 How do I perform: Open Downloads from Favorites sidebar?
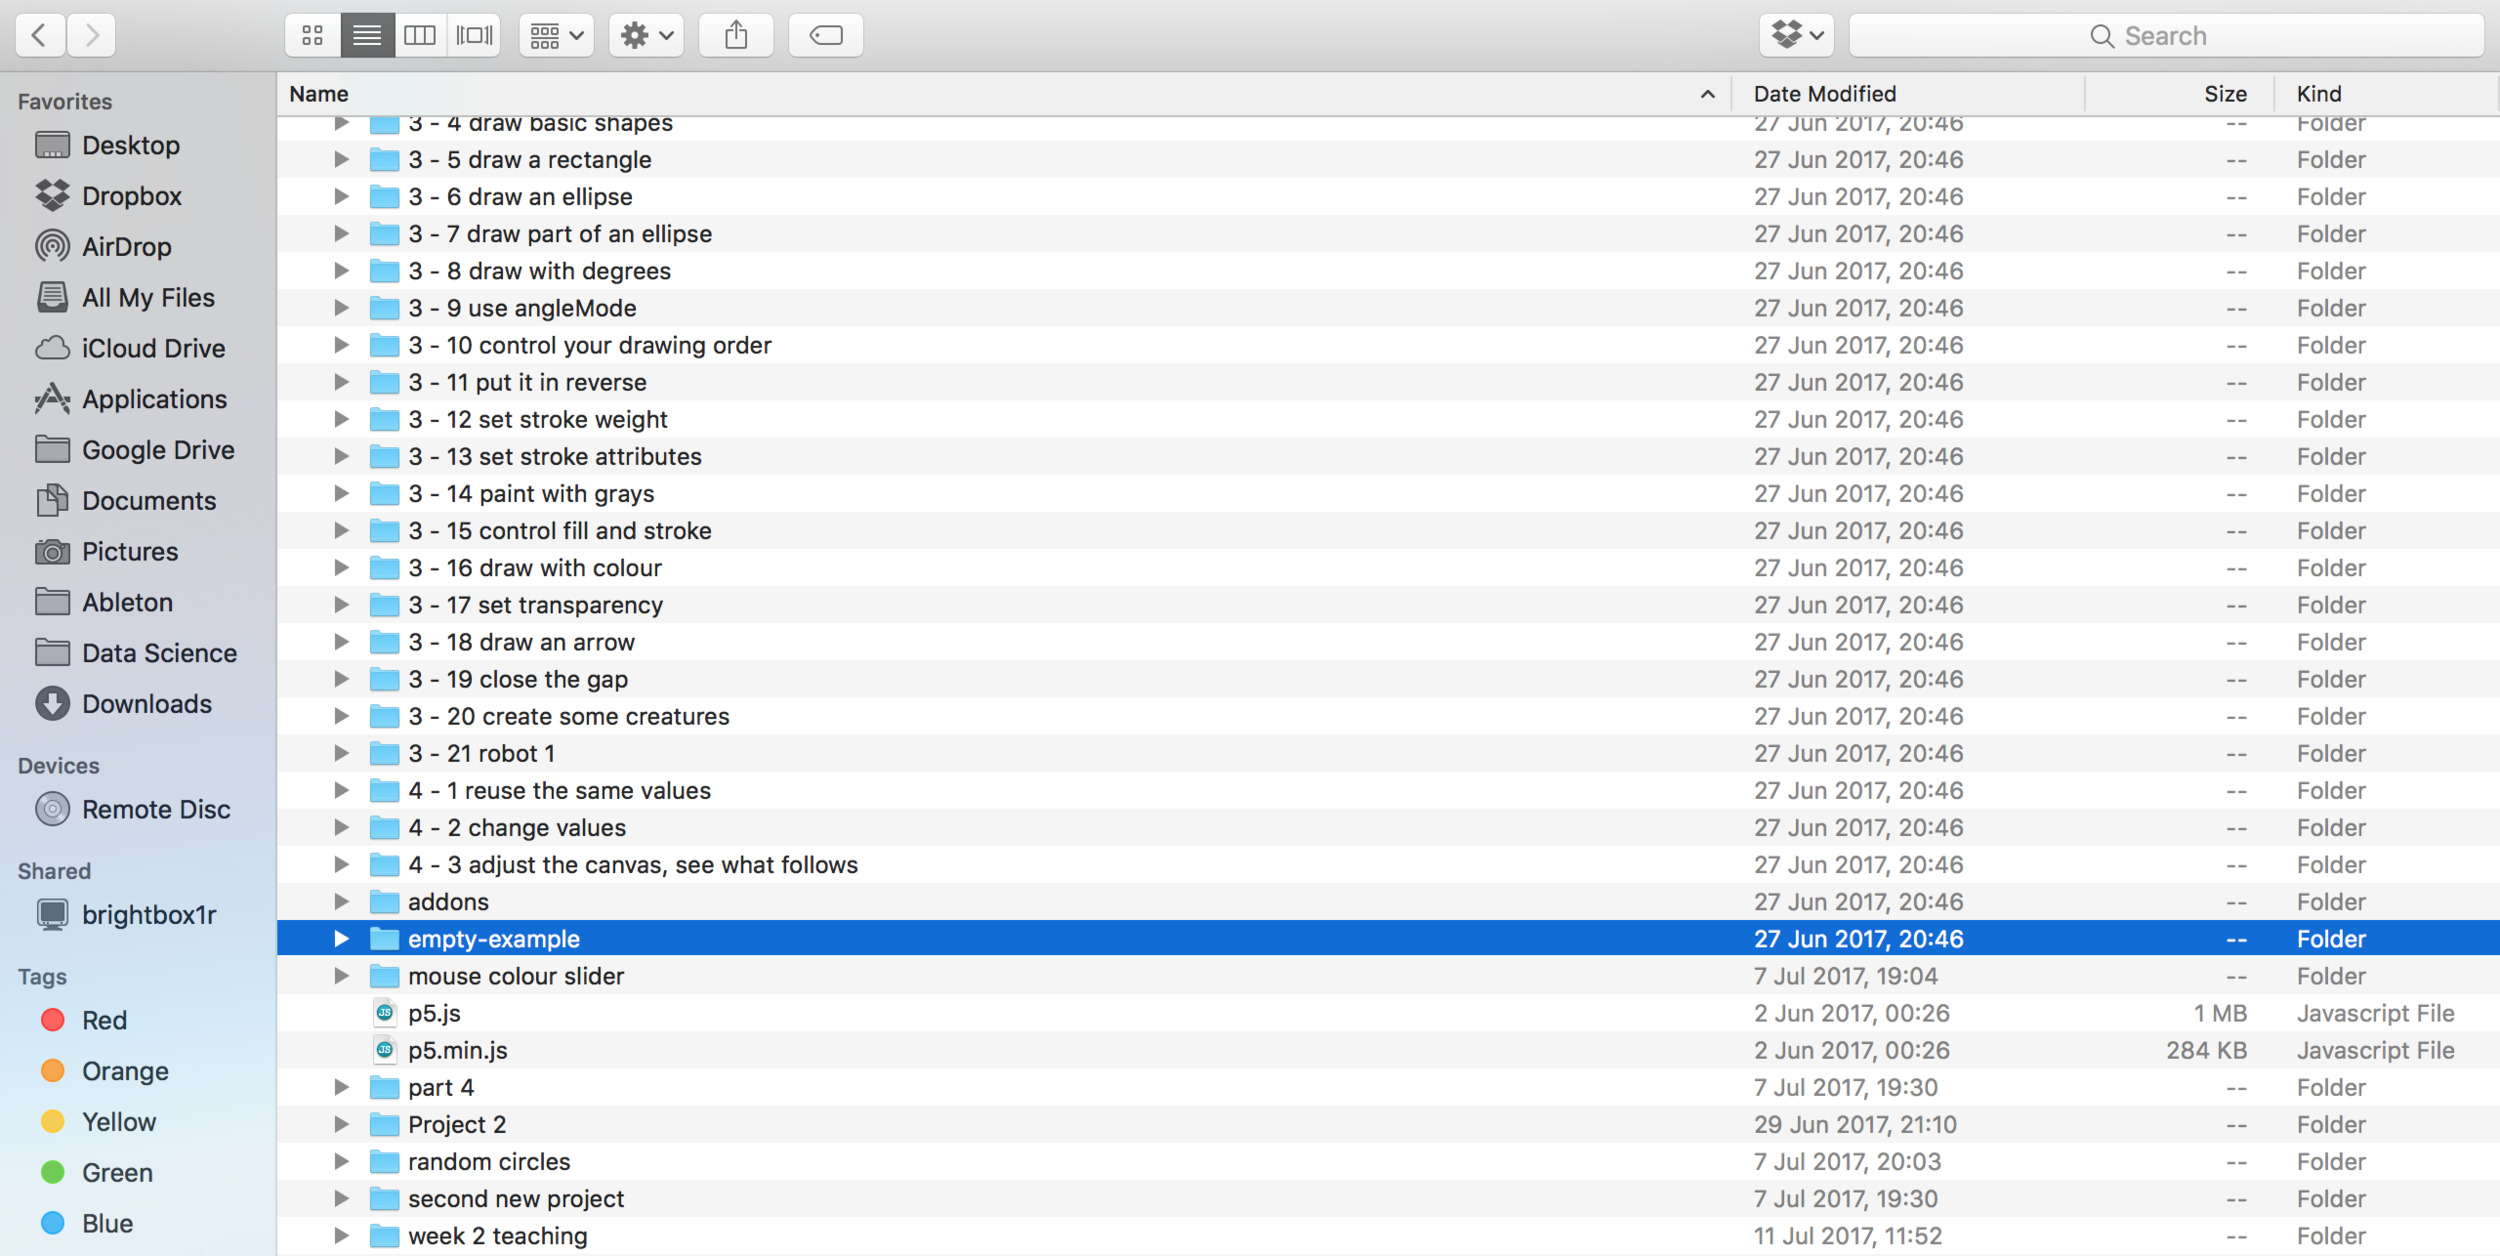(x=146, y=704)
